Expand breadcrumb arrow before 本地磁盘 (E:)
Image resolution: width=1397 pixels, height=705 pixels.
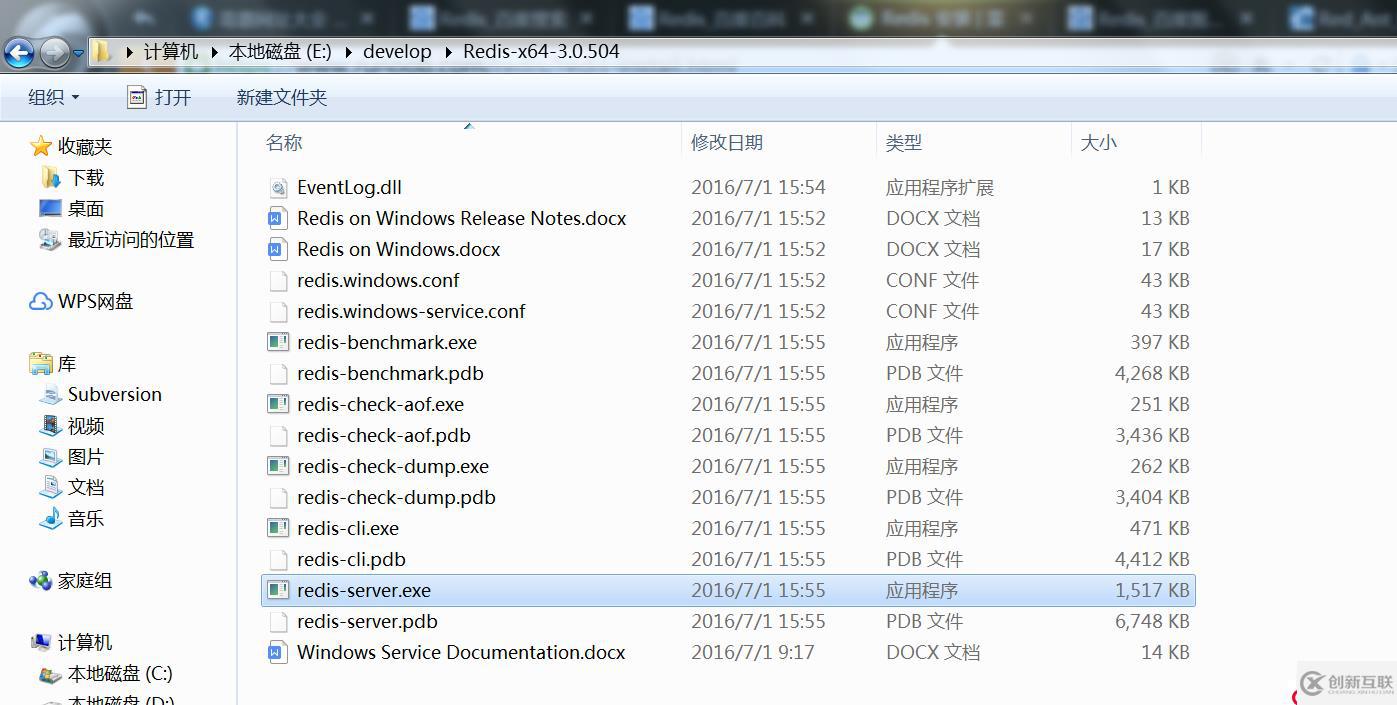(x=216, y=52)
